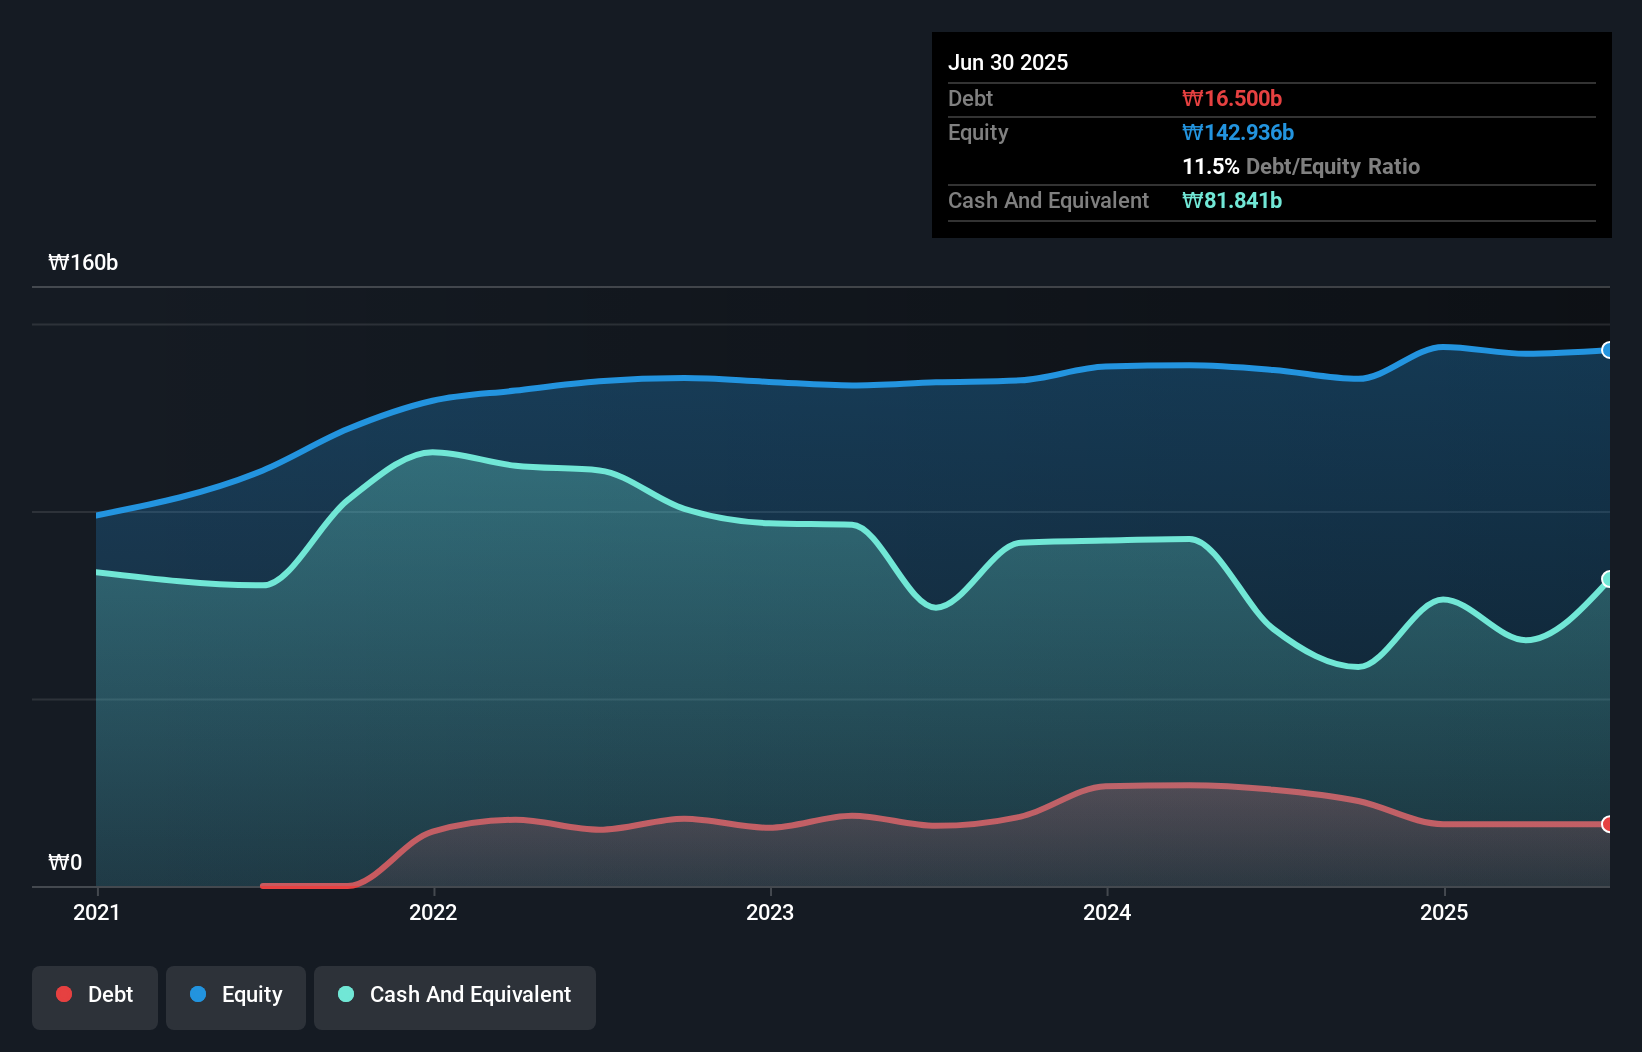Select the 2023 axis label
The width and height of the screenshot is (1642, 1052).
pyautogui.click(x=770, y=912)
